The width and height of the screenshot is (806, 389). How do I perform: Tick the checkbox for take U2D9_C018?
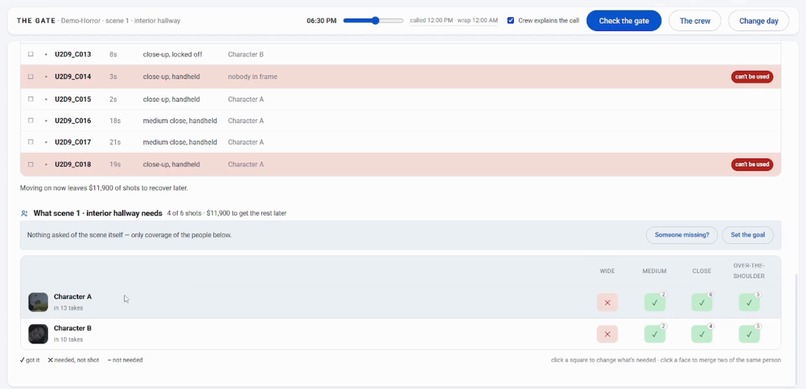click(x=30, y=164)
